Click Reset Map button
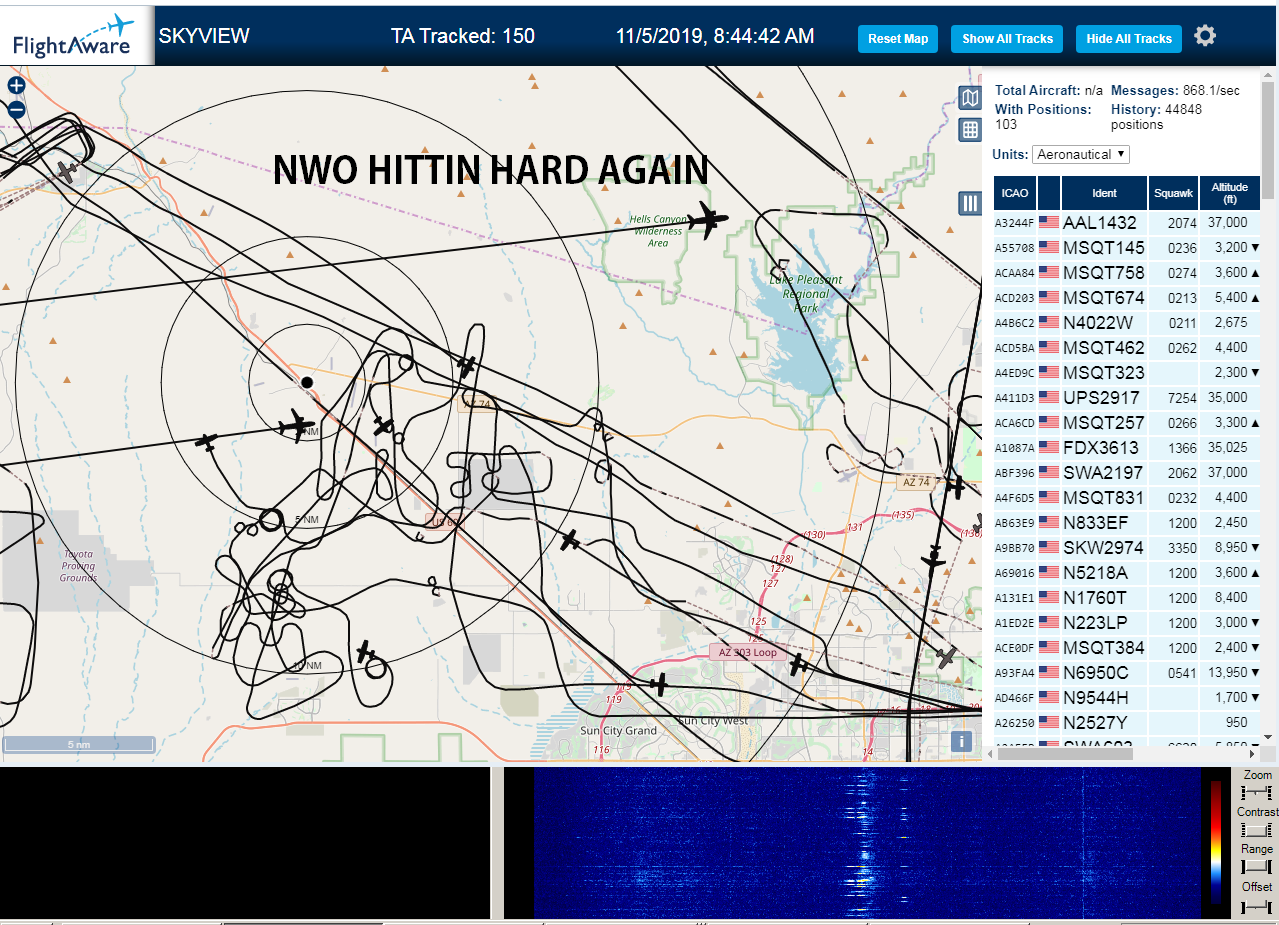Viewport: 1279px width, 925px height. point(898,39)
